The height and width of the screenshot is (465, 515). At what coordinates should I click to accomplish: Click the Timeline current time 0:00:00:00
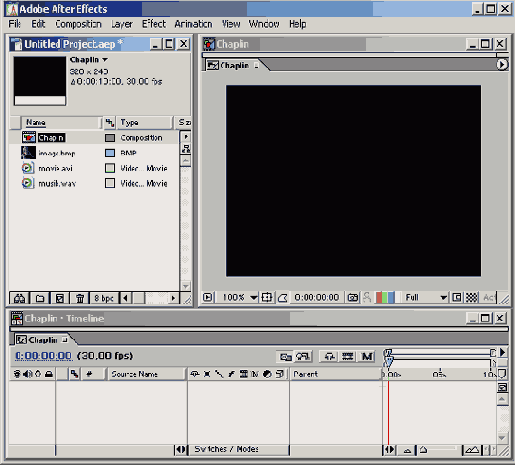coord(43,356)
